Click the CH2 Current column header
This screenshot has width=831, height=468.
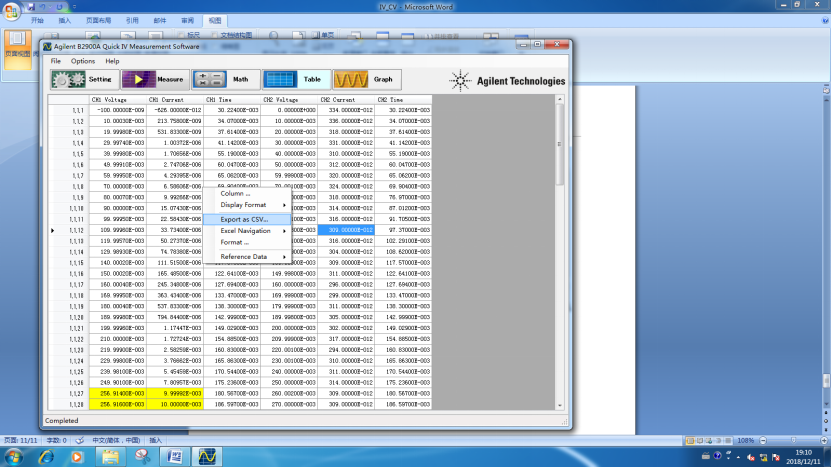(x=346, y=100)
